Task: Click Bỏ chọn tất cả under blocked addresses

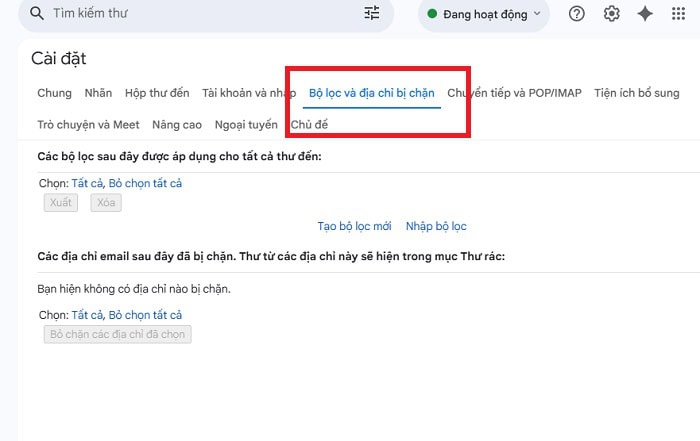Action: coord(145,315)
